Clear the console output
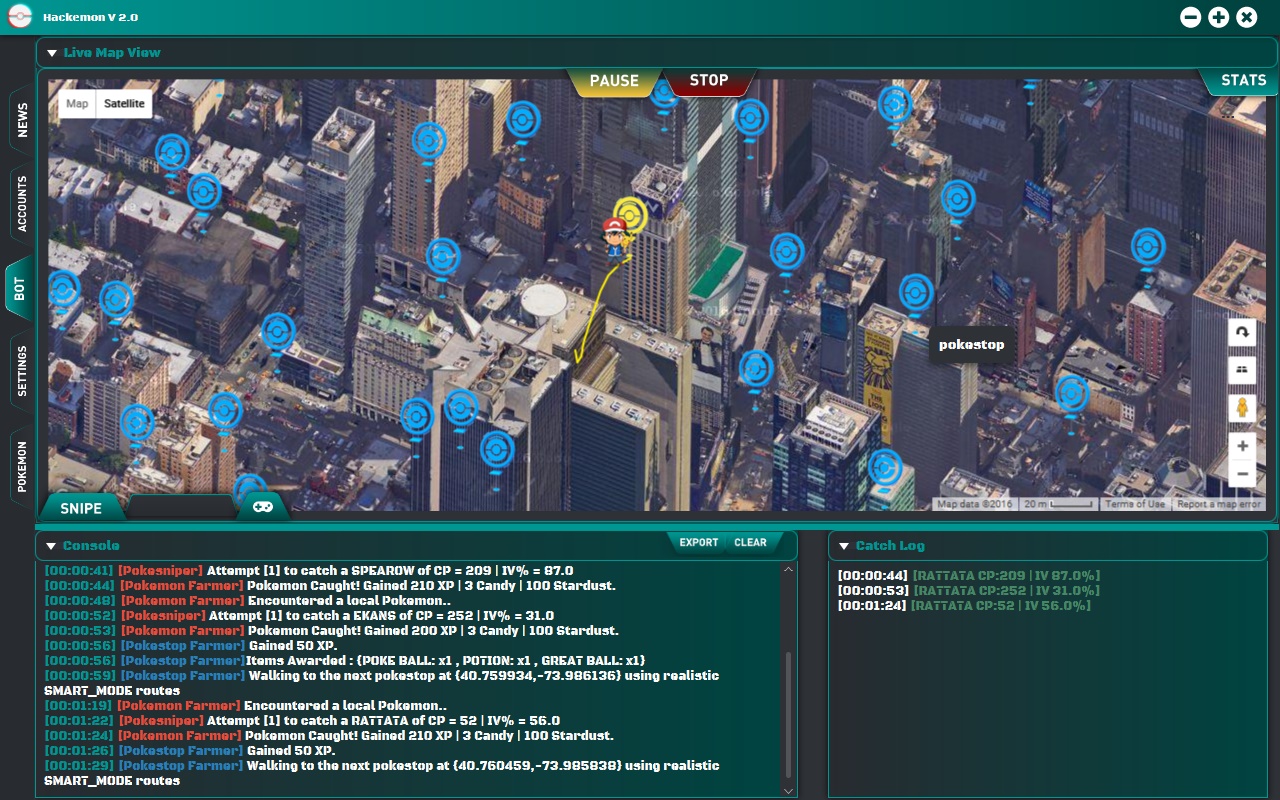This screenshot has height=800, width=1280. point(750,543)
